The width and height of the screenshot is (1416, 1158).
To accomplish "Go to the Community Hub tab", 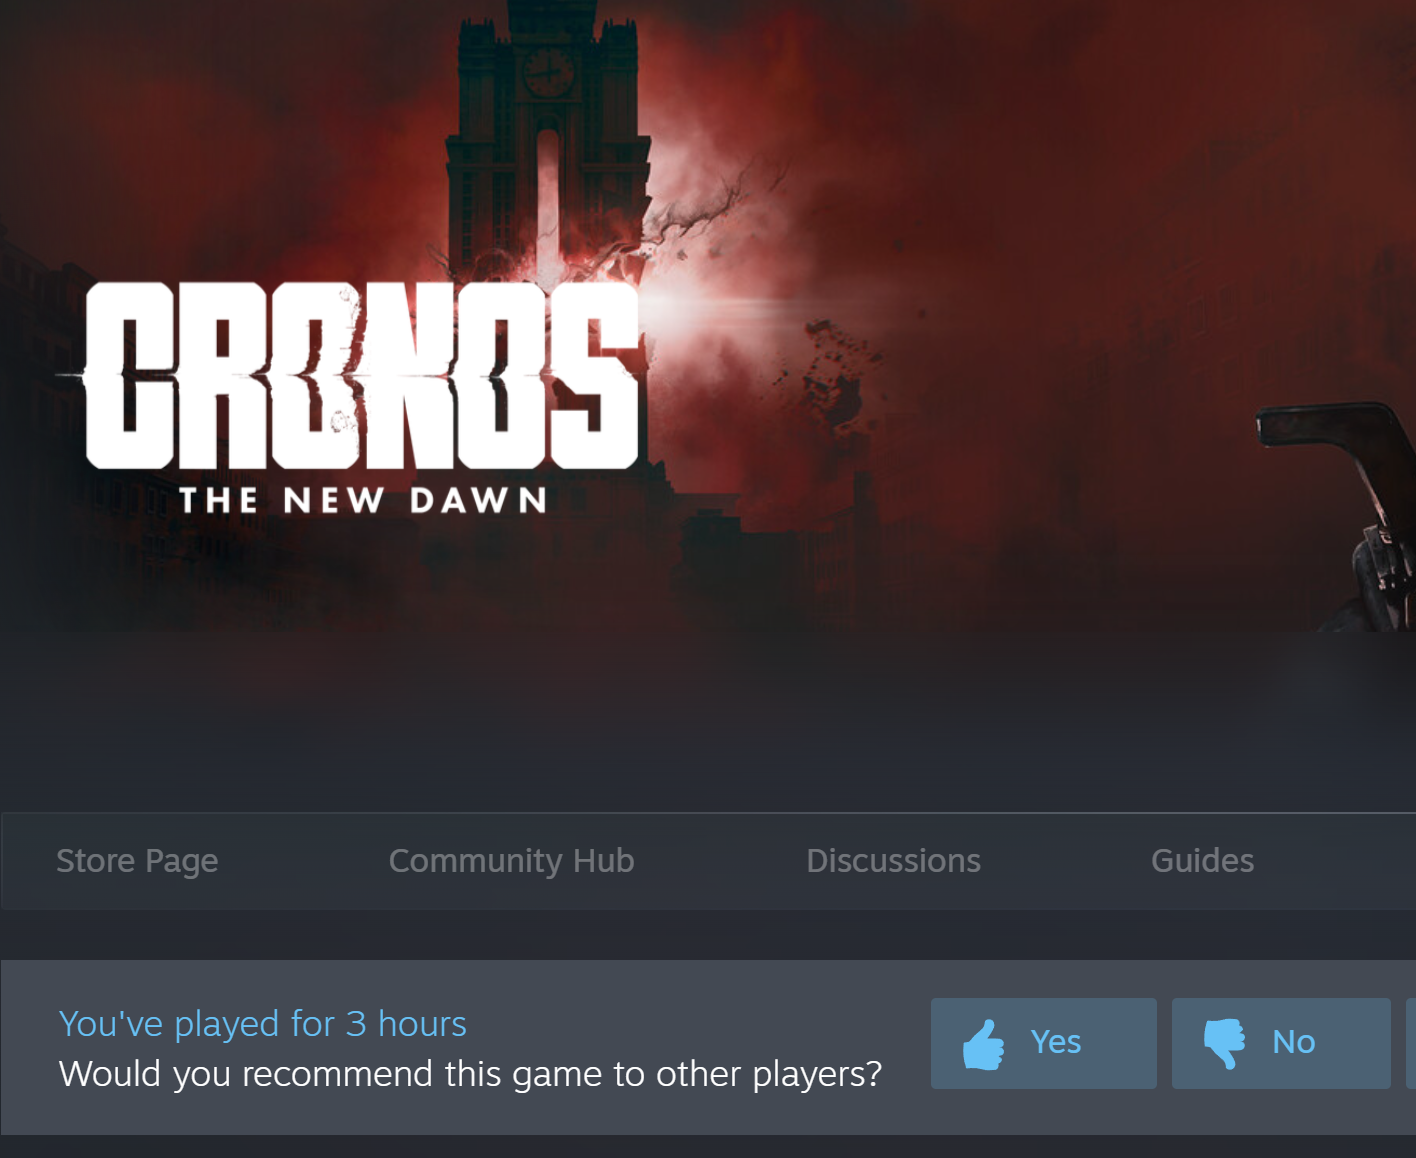I will click(511, 861).
